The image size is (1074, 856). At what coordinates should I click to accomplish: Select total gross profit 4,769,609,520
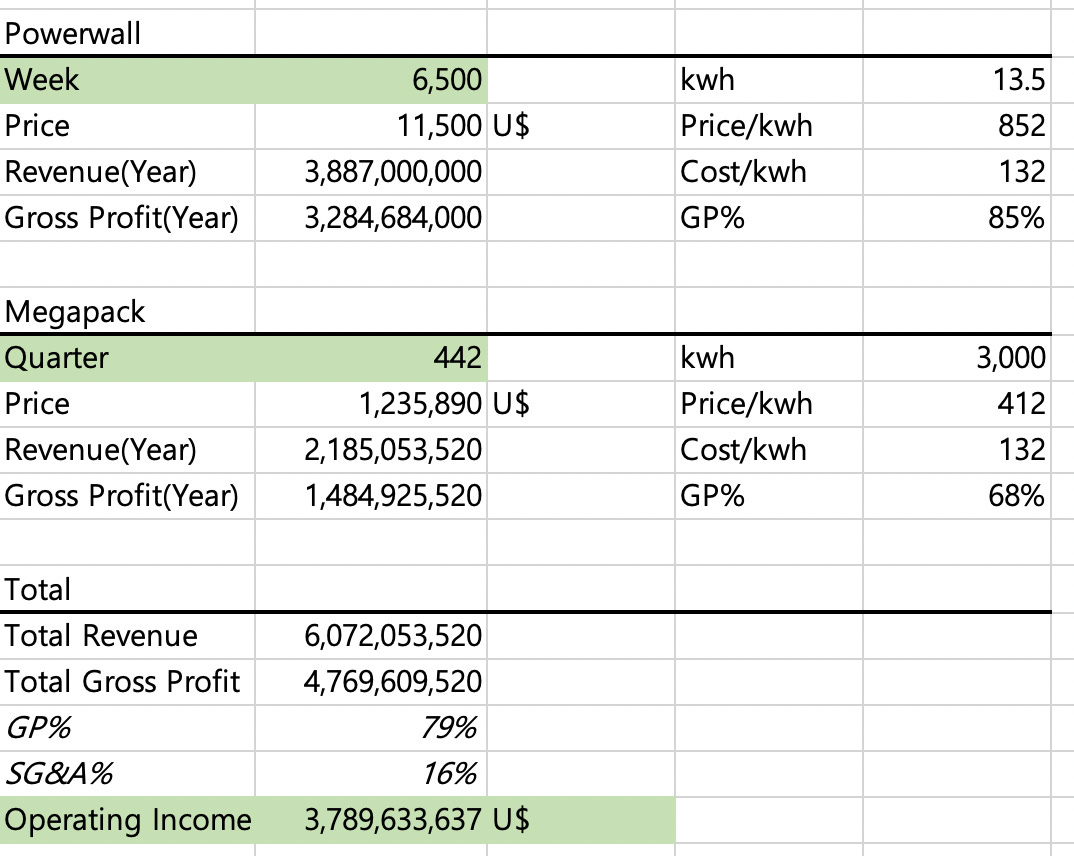point(371,682)
